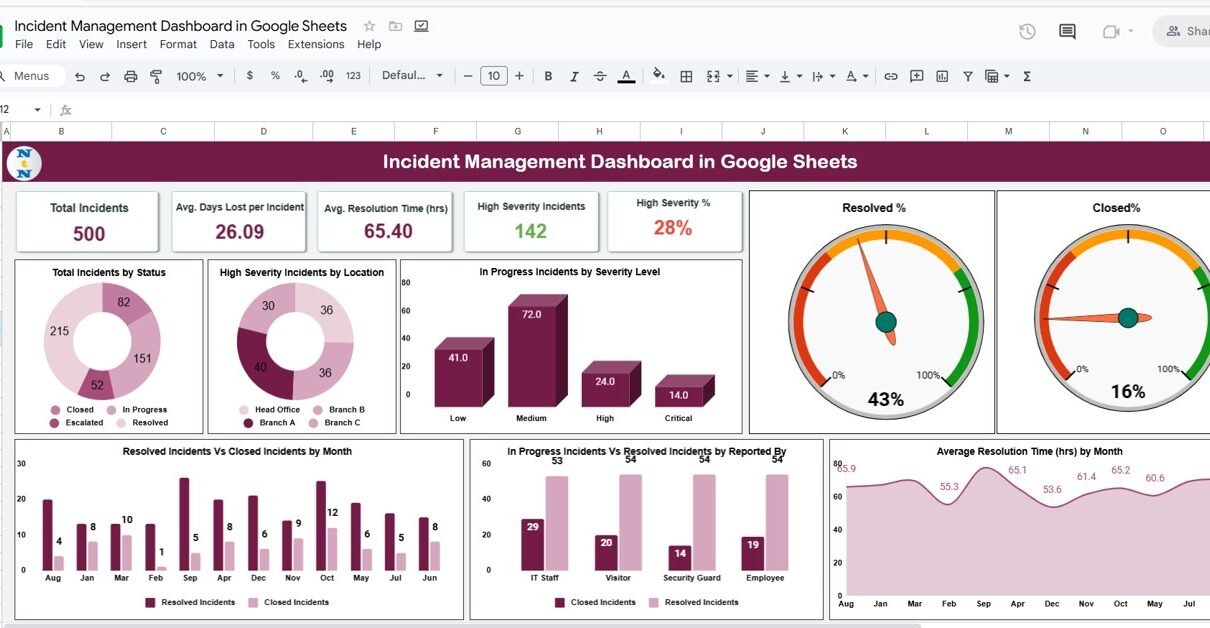1210x628 pixels.
Task: Open the zoom 100% dropdown
Action: [x=199, y=76]
